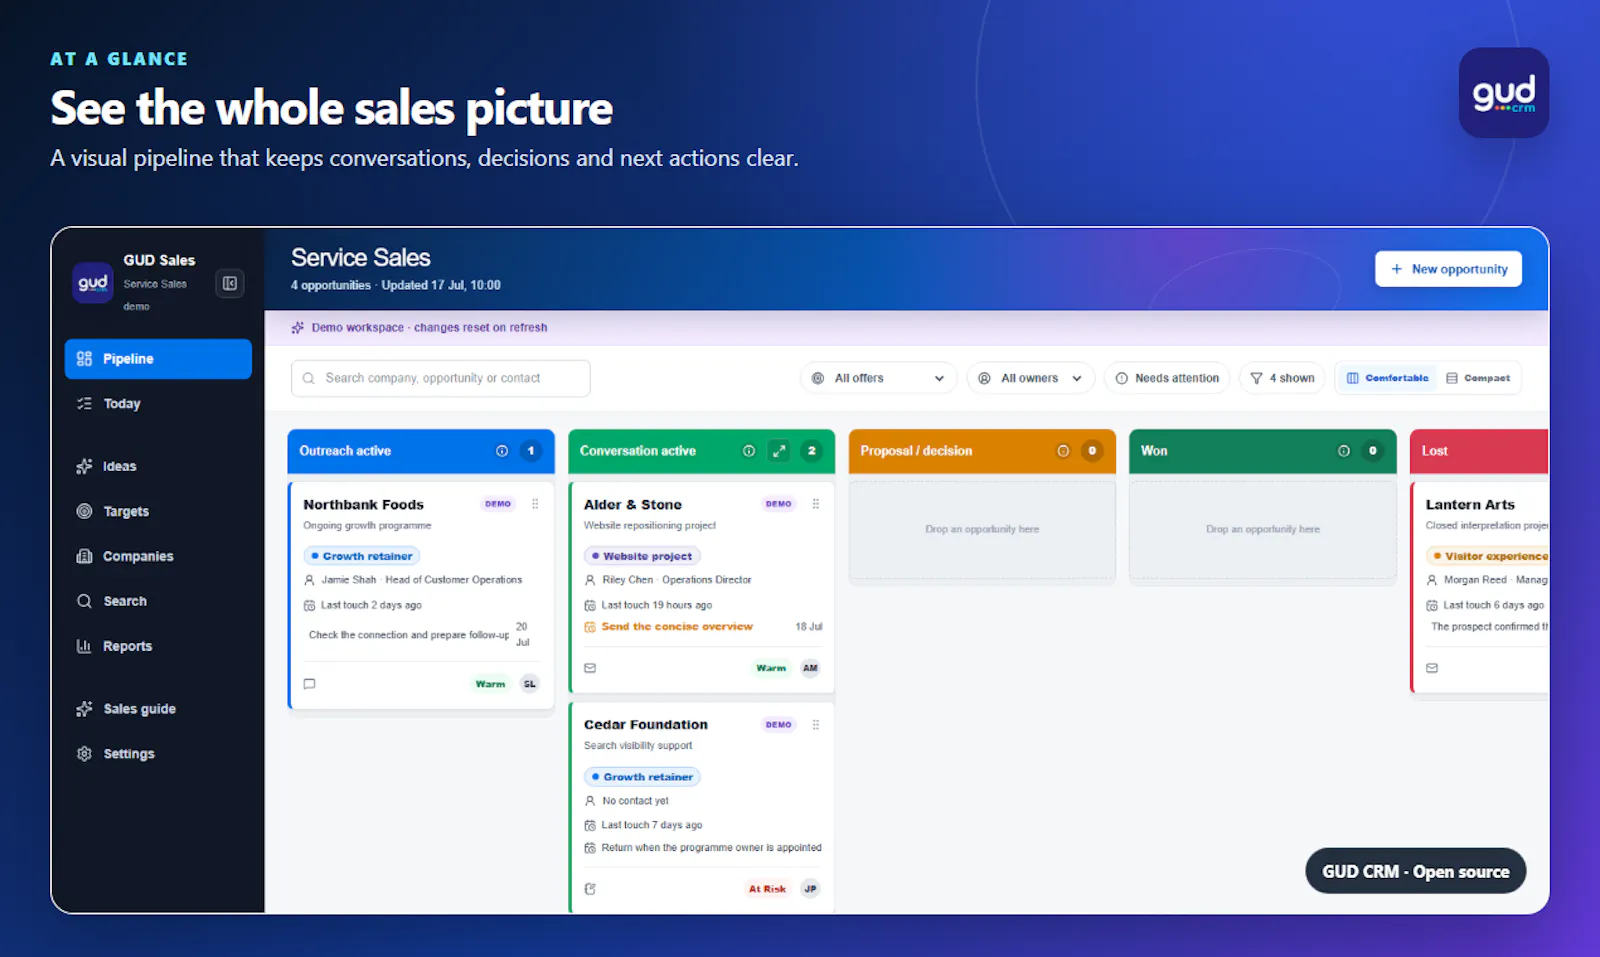Screen dimensions: 1600x957
Task: Click the Warm status on Northbank Foods card
Action: [490, 684]
